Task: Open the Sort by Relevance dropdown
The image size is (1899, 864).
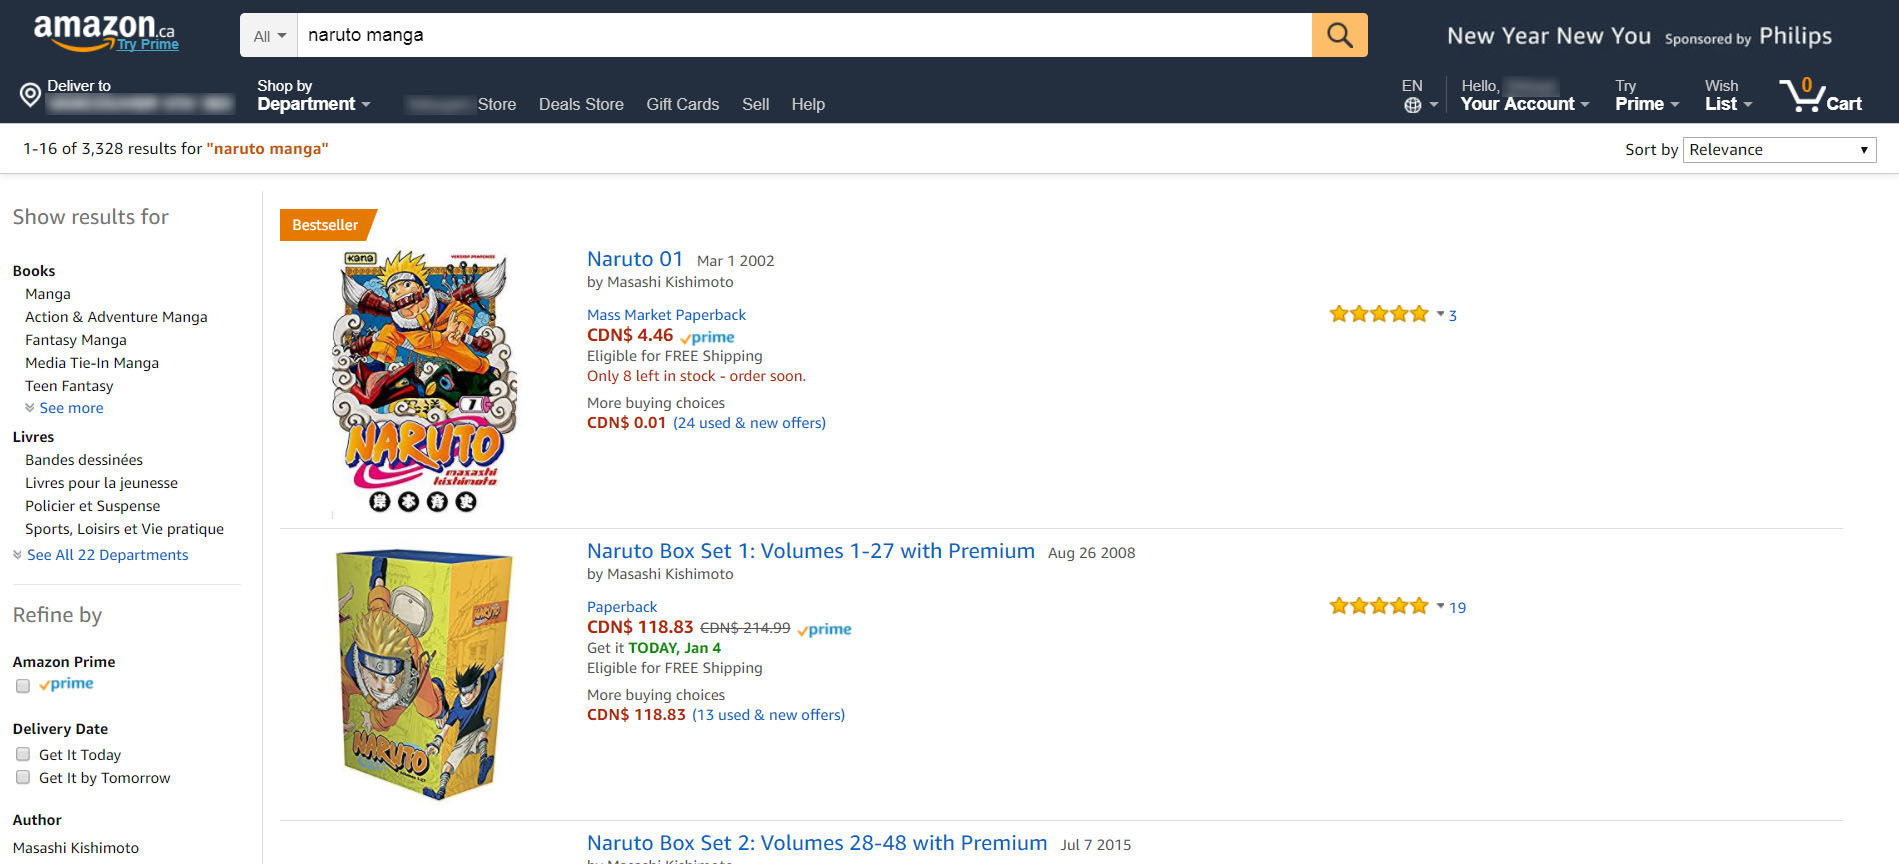Action: pos(1780,150)
